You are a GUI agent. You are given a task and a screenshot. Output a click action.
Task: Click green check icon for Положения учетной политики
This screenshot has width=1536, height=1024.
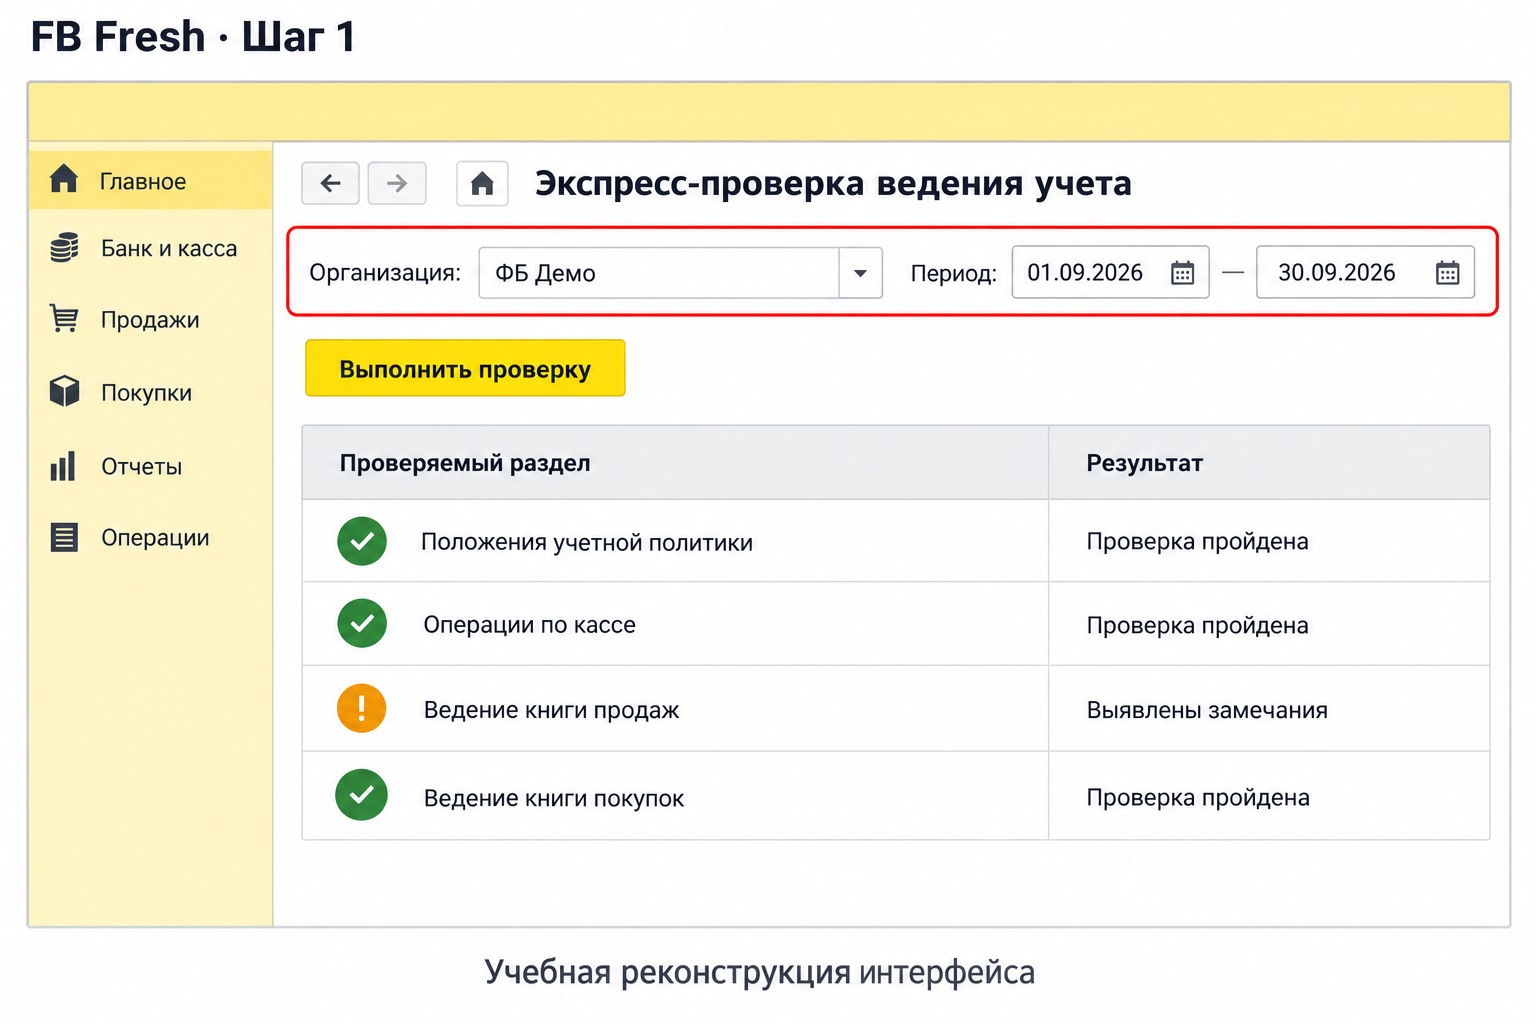[362, 541]
